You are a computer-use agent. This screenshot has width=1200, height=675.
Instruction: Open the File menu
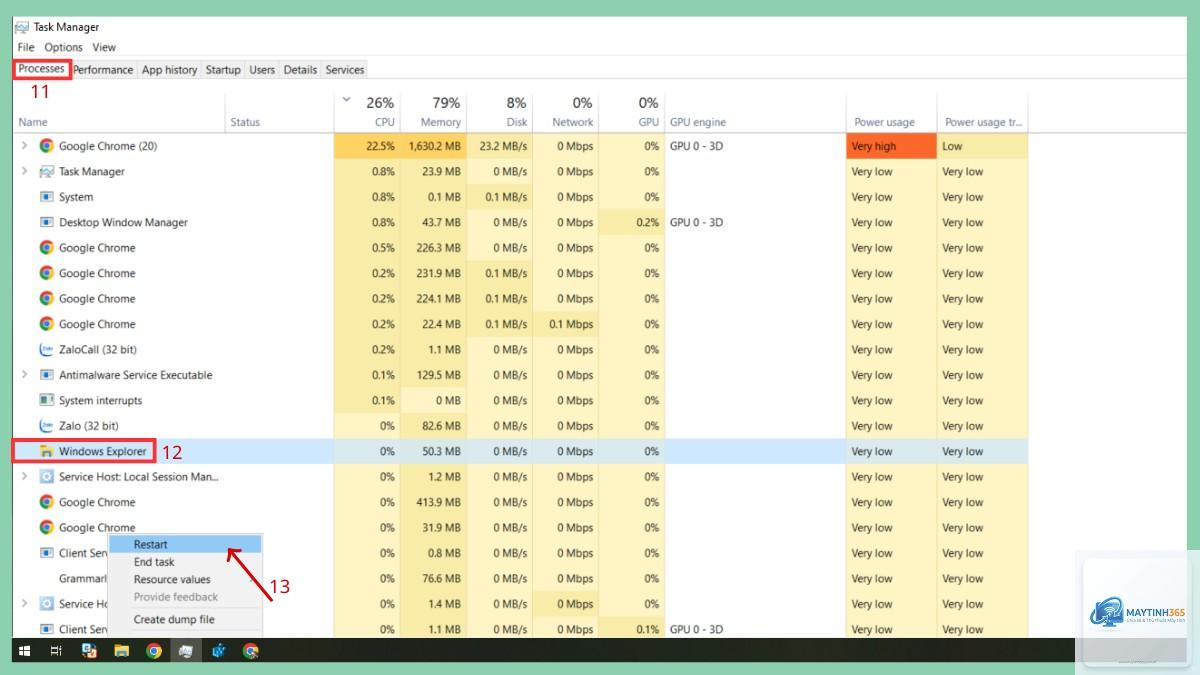pyautogui.click(x=26, y=47)
